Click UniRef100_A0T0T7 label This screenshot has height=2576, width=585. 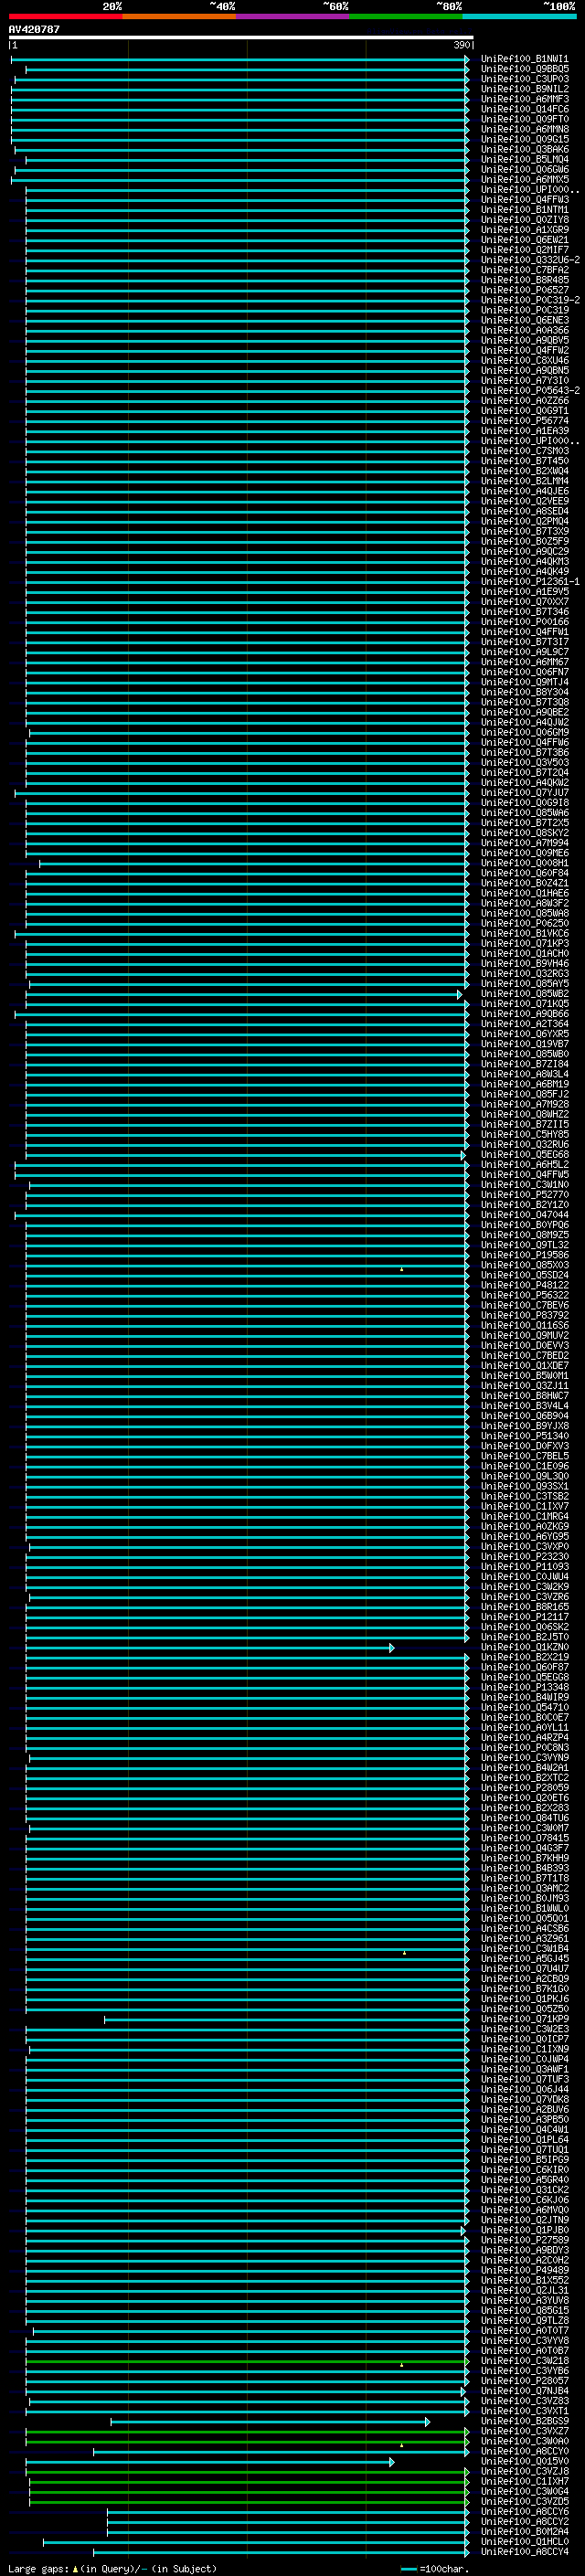(524, 2331)
